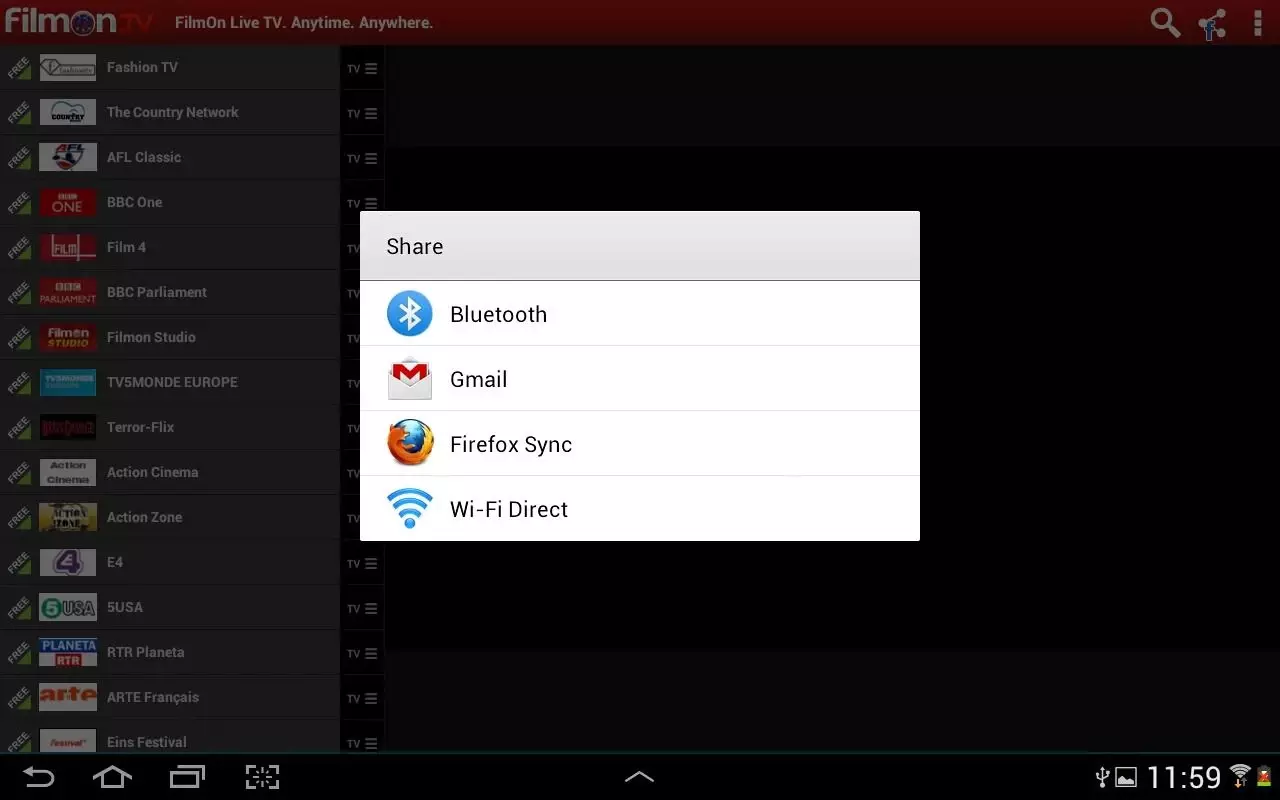1280x800 pixels.
Task: Select the TV5MONDE EUROPE channel name
Action: click(x=172, y=382)
